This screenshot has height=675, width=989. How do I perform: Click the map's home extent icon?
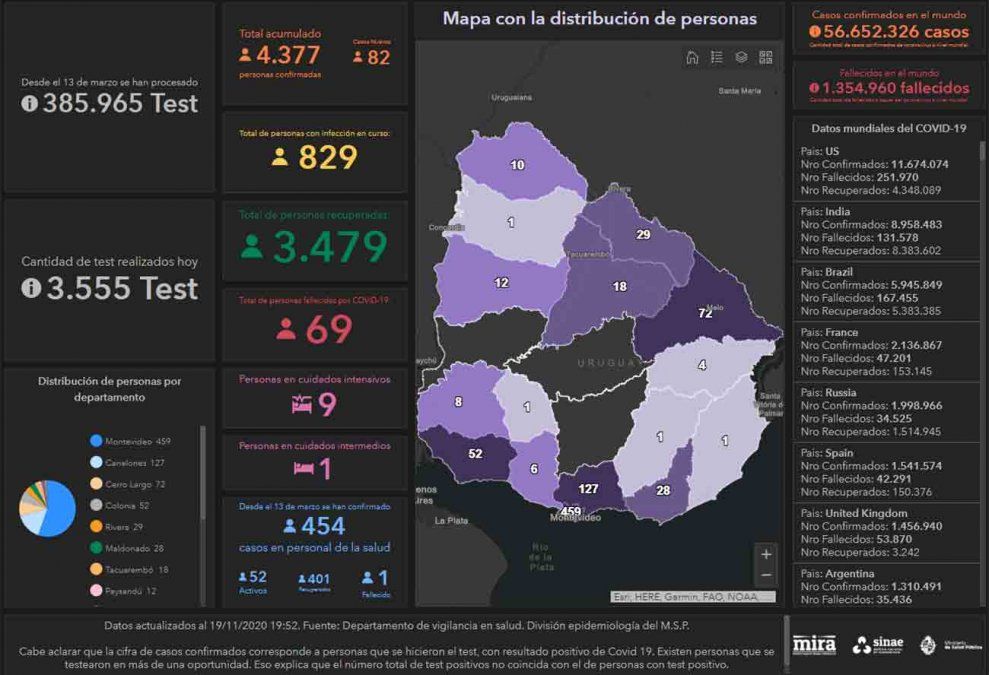692,57
